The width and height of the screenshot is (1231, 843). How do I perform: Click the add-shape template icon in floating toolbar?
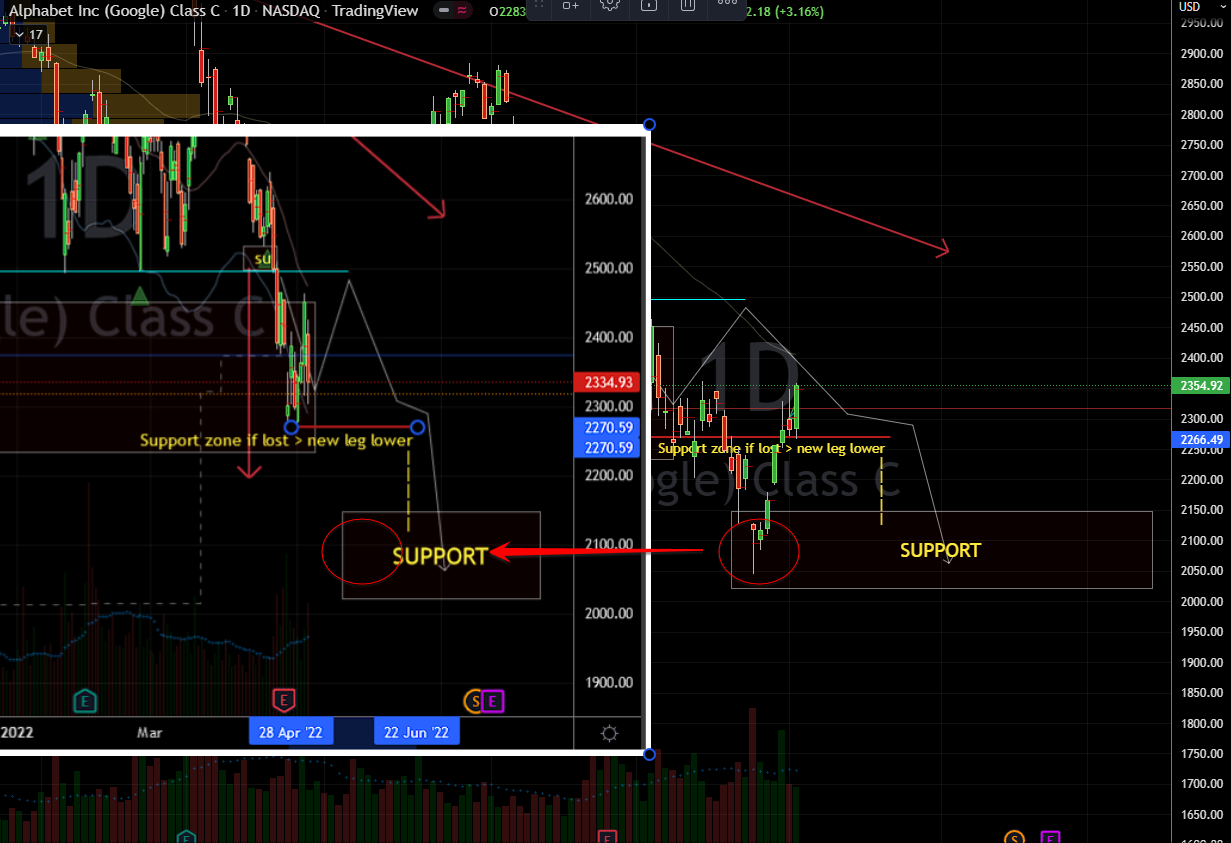pyautogui.click(x=570, y=4)
